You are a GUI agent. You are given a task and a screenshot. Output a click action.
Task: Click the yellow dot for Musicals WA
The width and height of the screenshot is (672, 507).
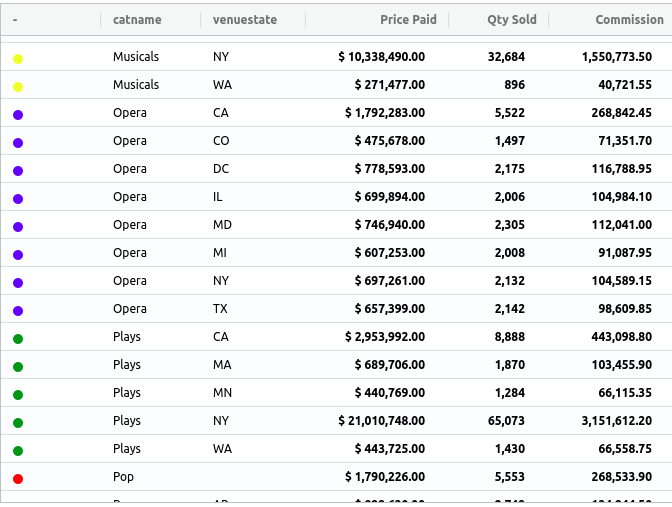(18, 87)
